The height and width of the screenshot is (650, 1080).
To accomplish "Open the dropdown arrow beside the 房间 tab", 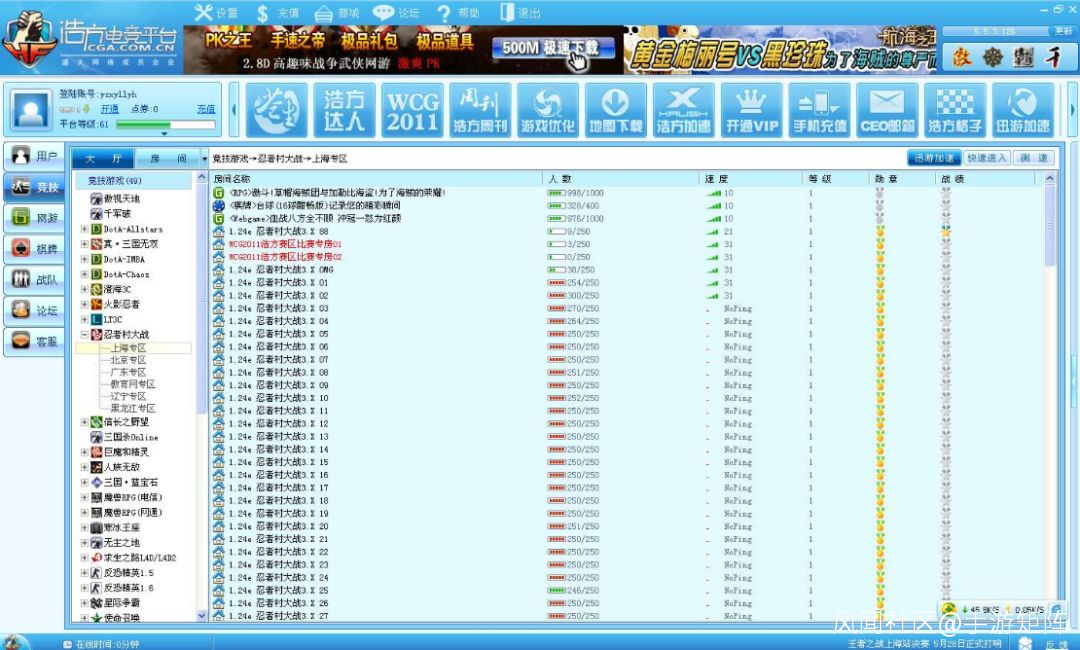I will click(205, 158).
